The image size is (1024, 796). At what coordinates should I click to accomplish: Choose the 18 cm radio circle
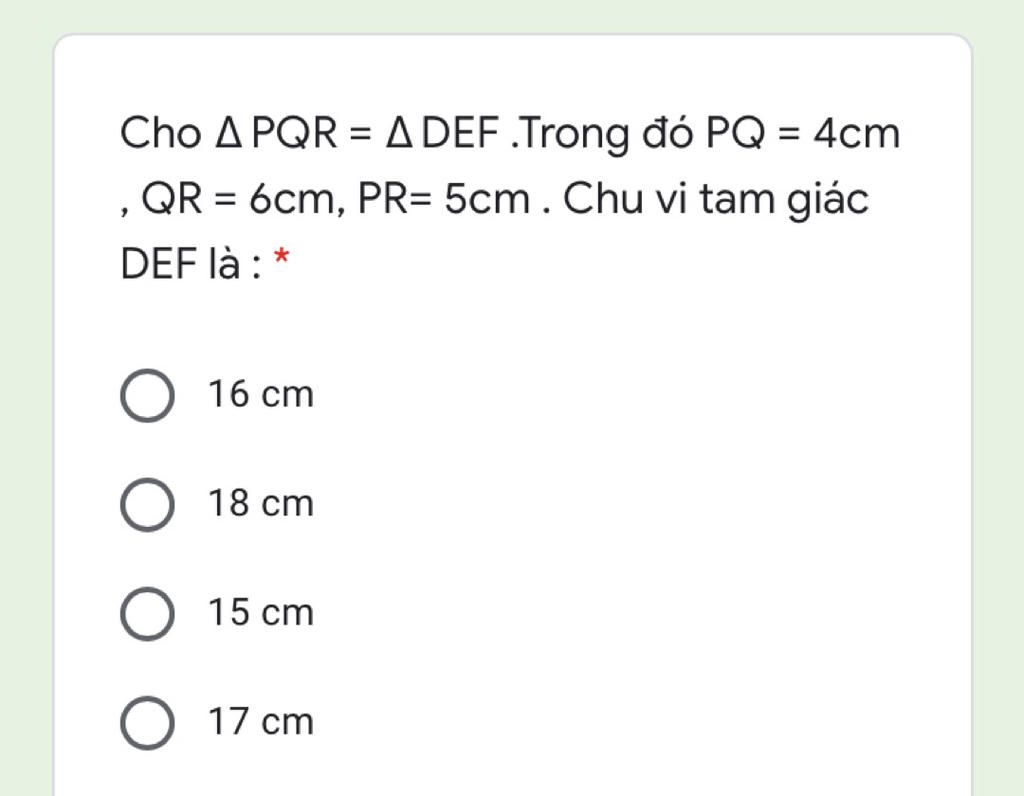pos(147,504)
